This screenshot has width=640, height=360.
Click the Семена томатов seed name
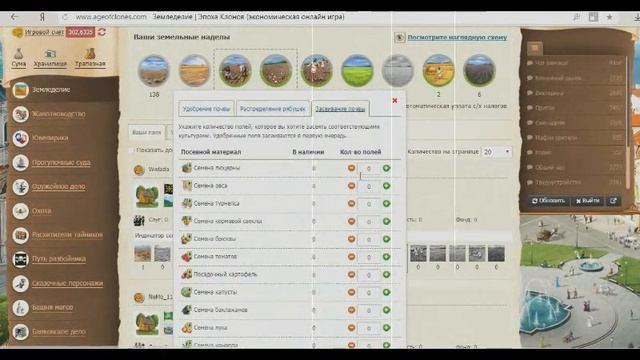point(215,257)
